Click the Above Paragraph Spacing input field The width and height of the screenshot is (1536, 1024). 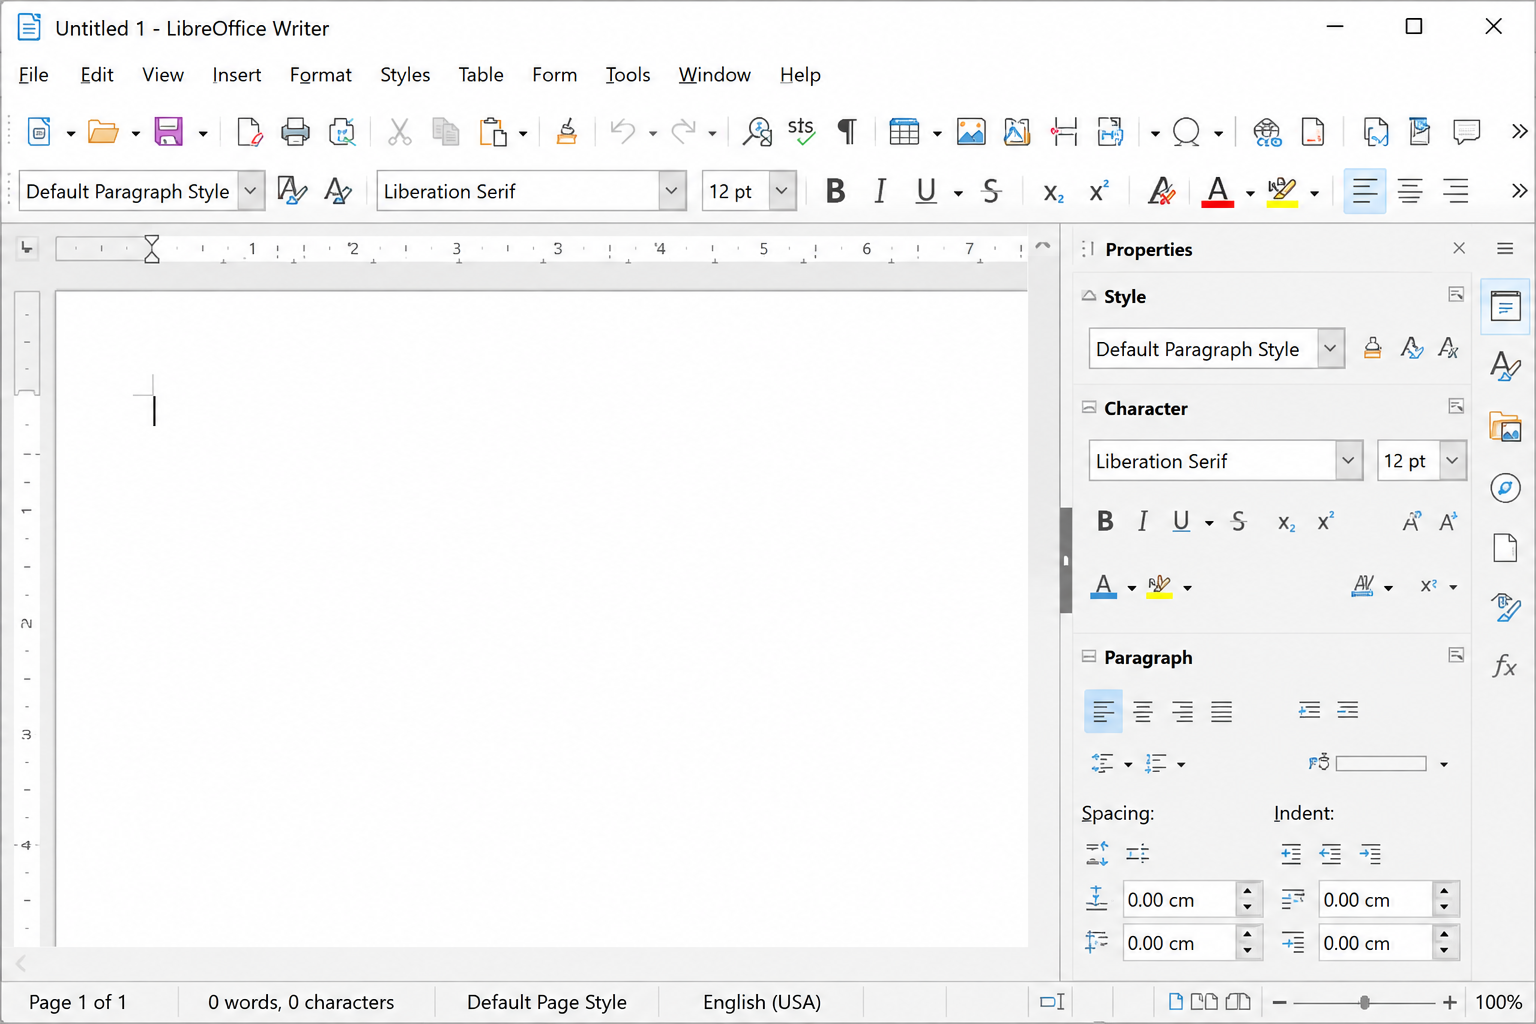coord(1180,900)
